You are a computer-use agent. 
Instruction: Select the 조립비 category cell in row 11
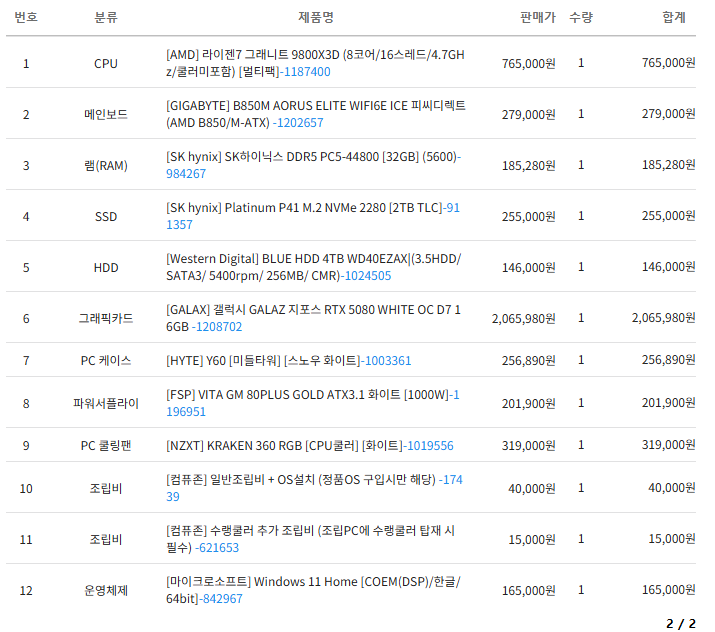click(x=106, y=539)
